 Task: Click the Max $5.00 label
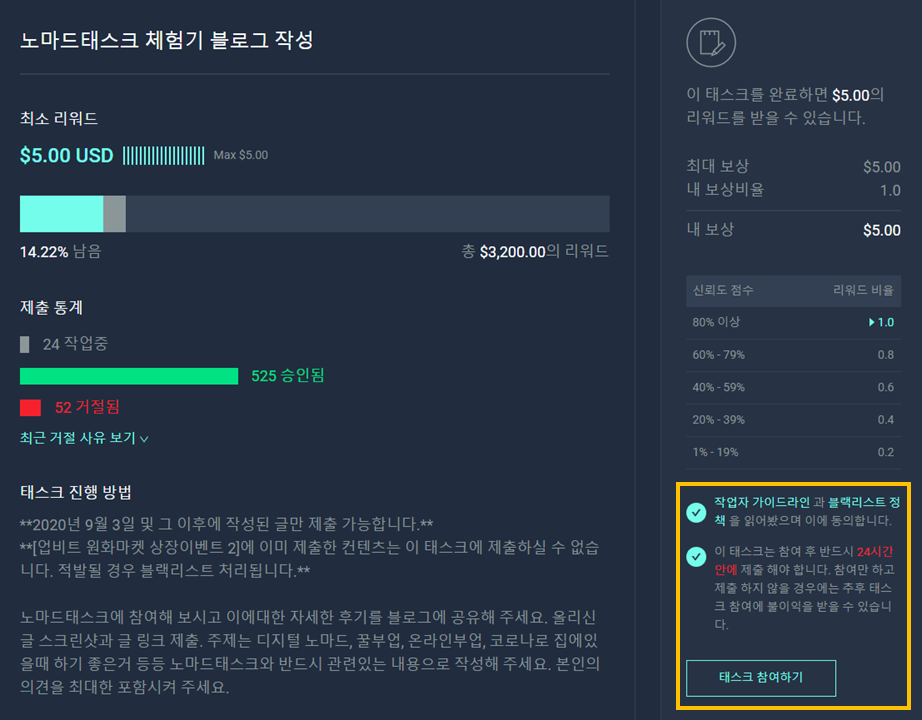click(x=240, y=155)
